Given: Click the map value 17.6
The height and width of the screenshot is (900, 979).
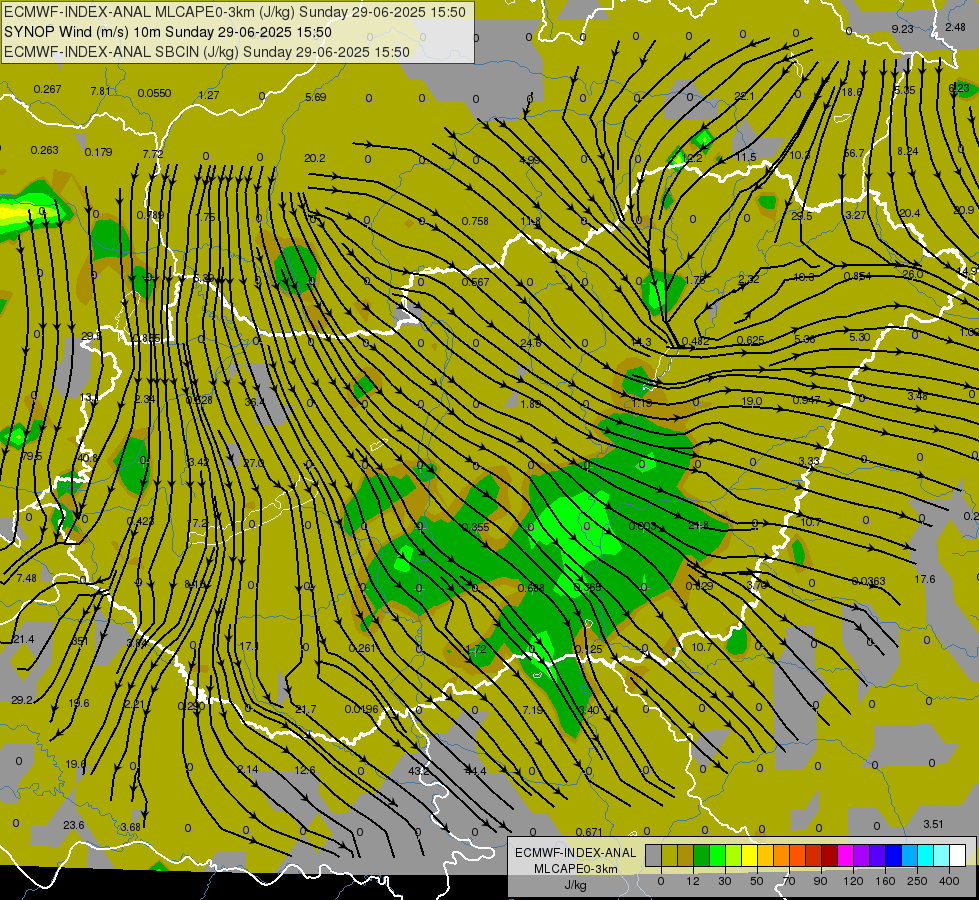Looking at the screenshot, I should click(x=925, y=579).
